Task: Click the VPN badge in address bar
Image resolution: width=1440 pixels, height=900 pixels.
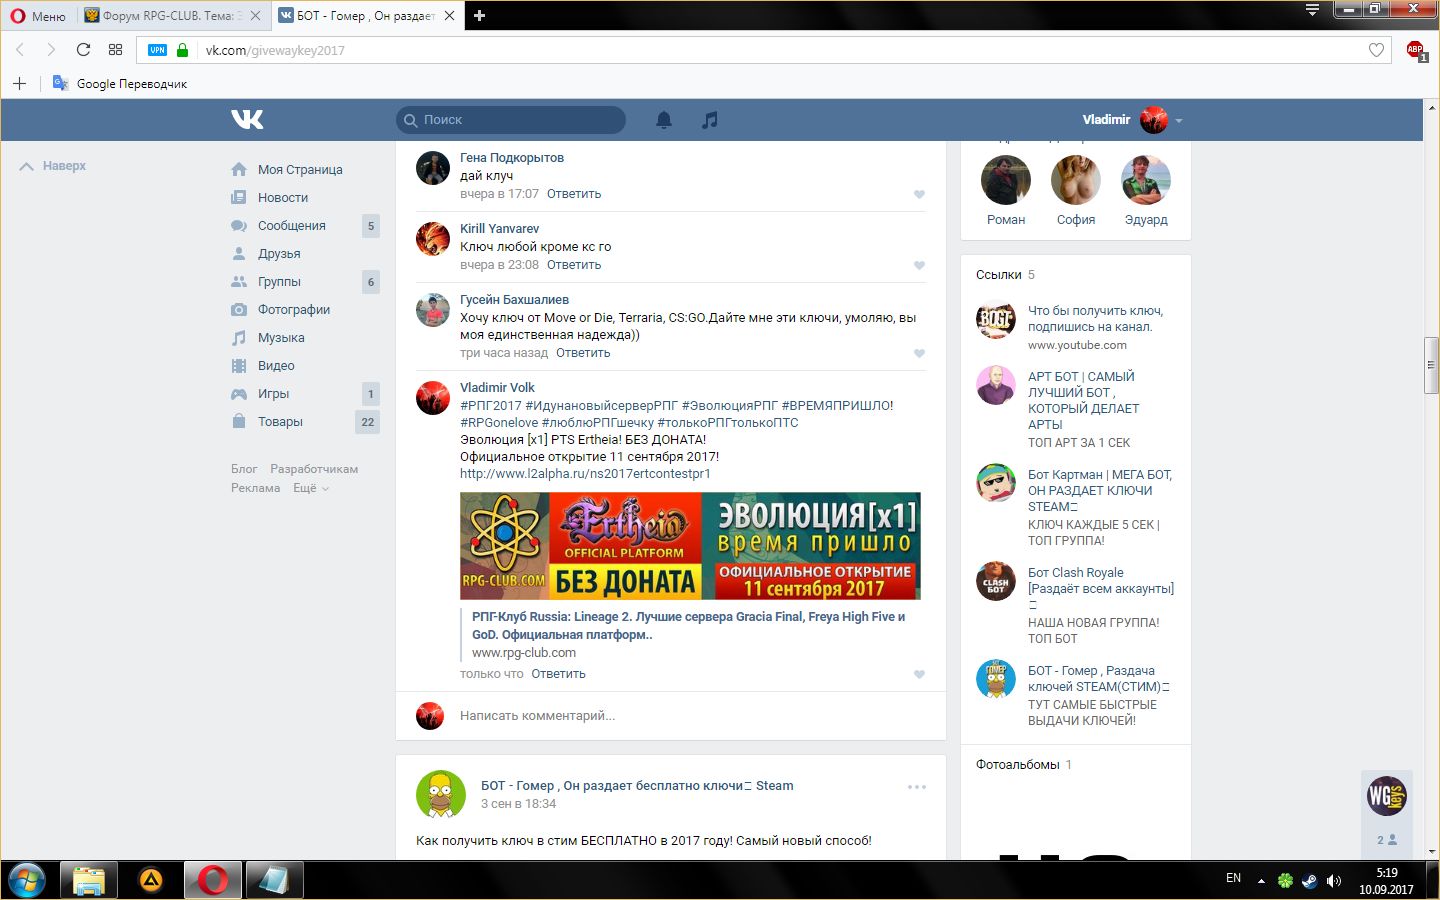Action: click(x=157, y=50)
